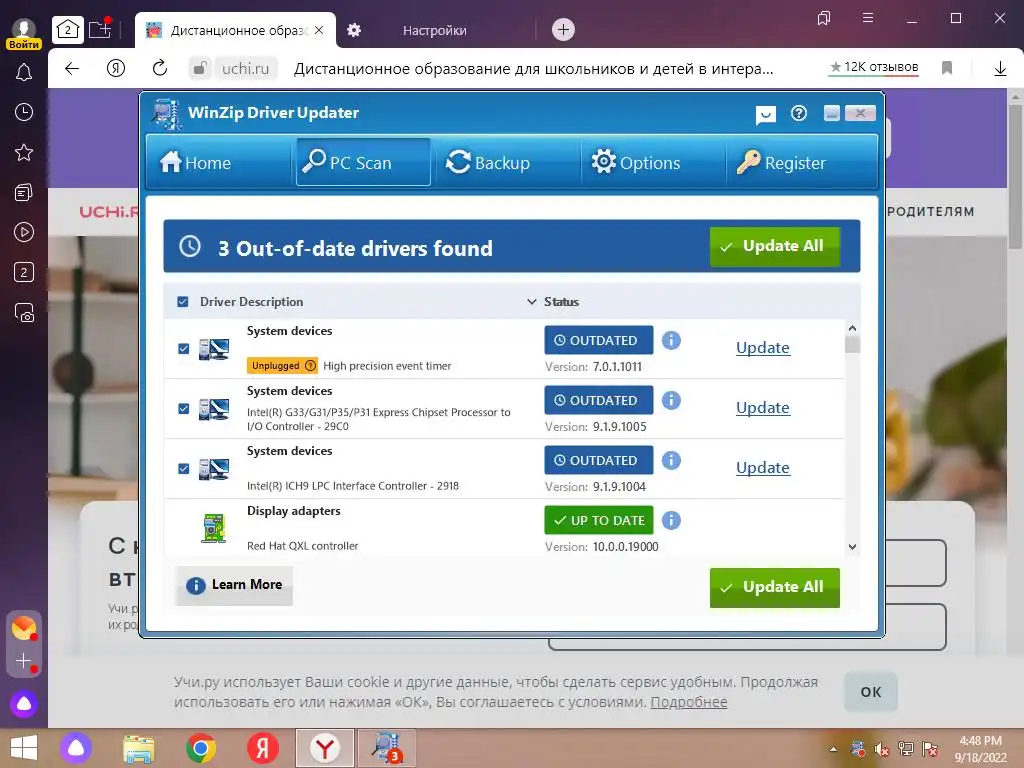Show info for Red Hat QXL controller

(x=671, y=520)
